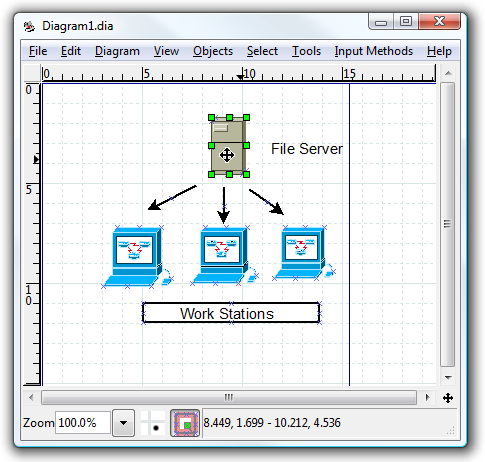Open the Input Methods menu
This screenshot has width=485, height=462.
point(374,51)
